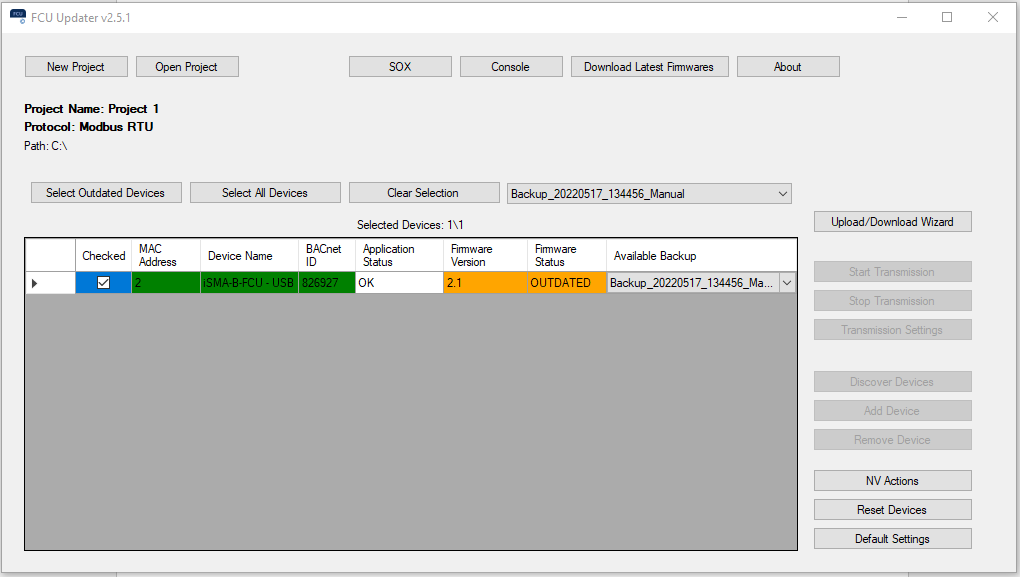Viewport: 1020px width, 577px height.
Task: Click Select Outdated Devices
Action: coord(106,193)
